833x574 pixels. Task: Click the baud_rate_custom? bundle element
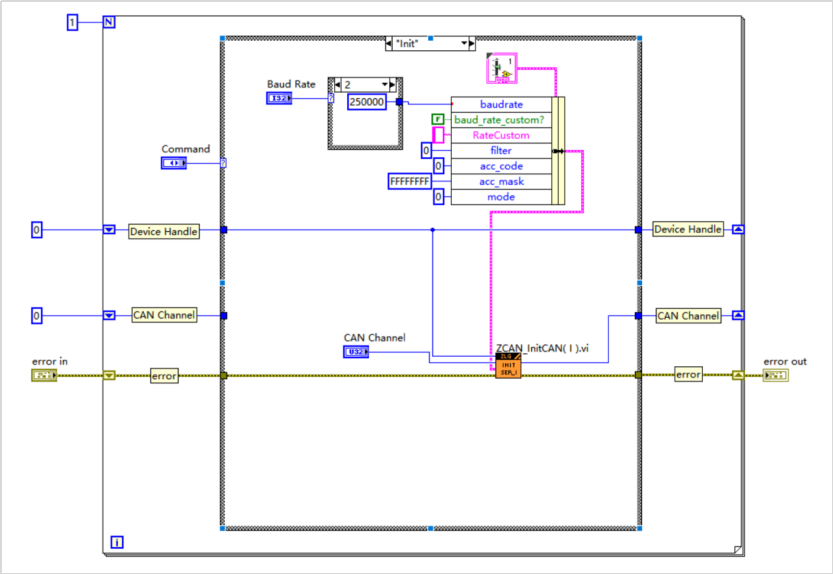click(502, 120)
